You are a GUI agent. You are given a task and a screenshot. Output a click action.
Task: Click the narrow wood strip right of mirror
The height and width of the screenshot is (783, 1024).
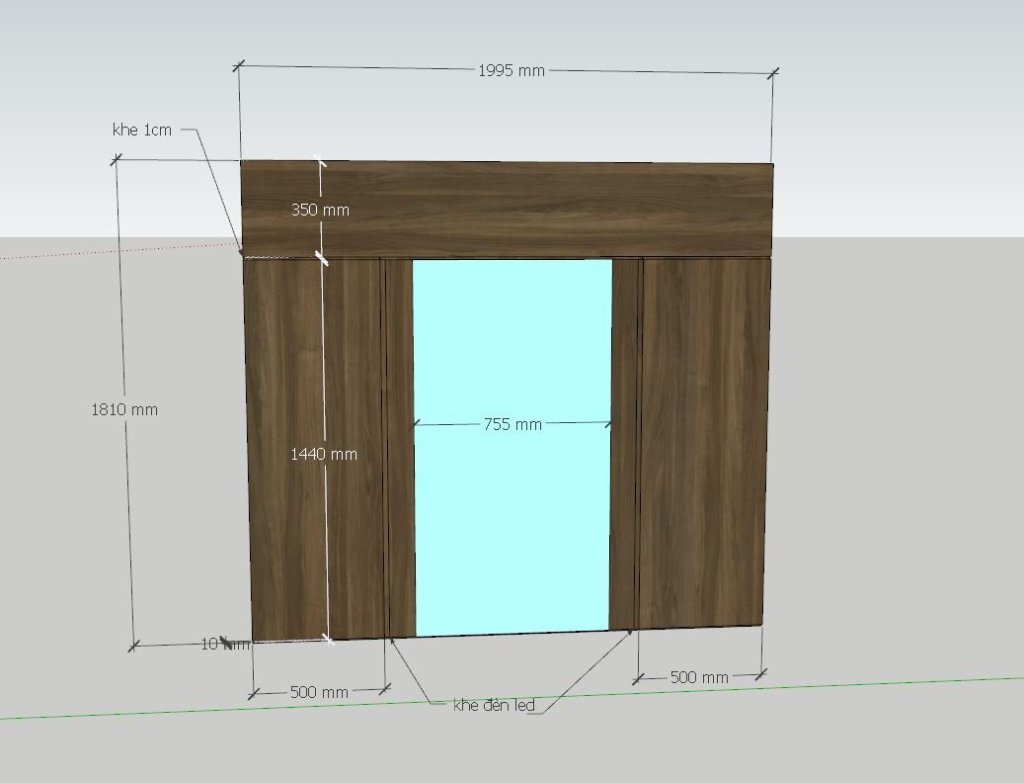624,444
